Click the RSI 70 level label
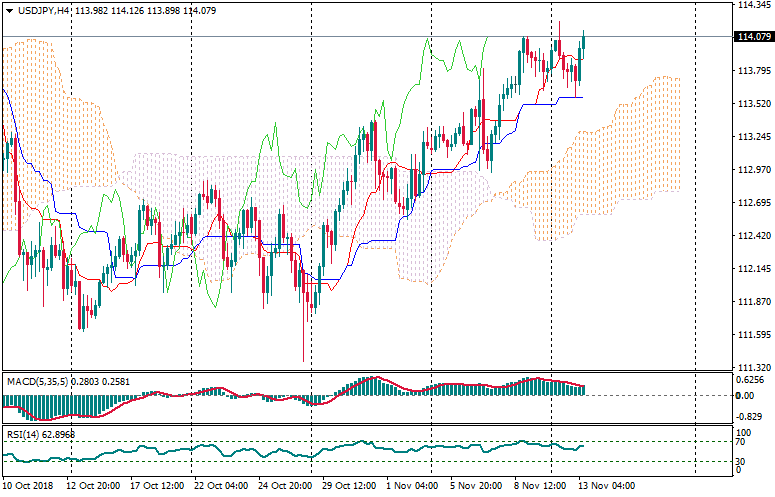The height and width of the screenshot is (497, 775). [x=742, y=441]
